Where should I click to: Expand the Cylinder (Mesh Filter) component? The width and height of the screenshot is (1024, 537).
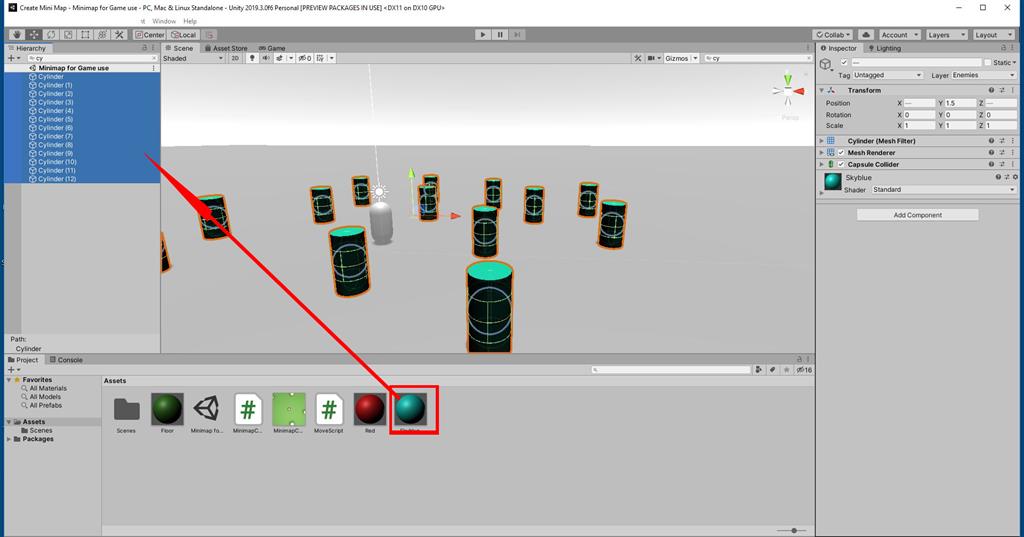pyautogui.click(x=822, y=140)
